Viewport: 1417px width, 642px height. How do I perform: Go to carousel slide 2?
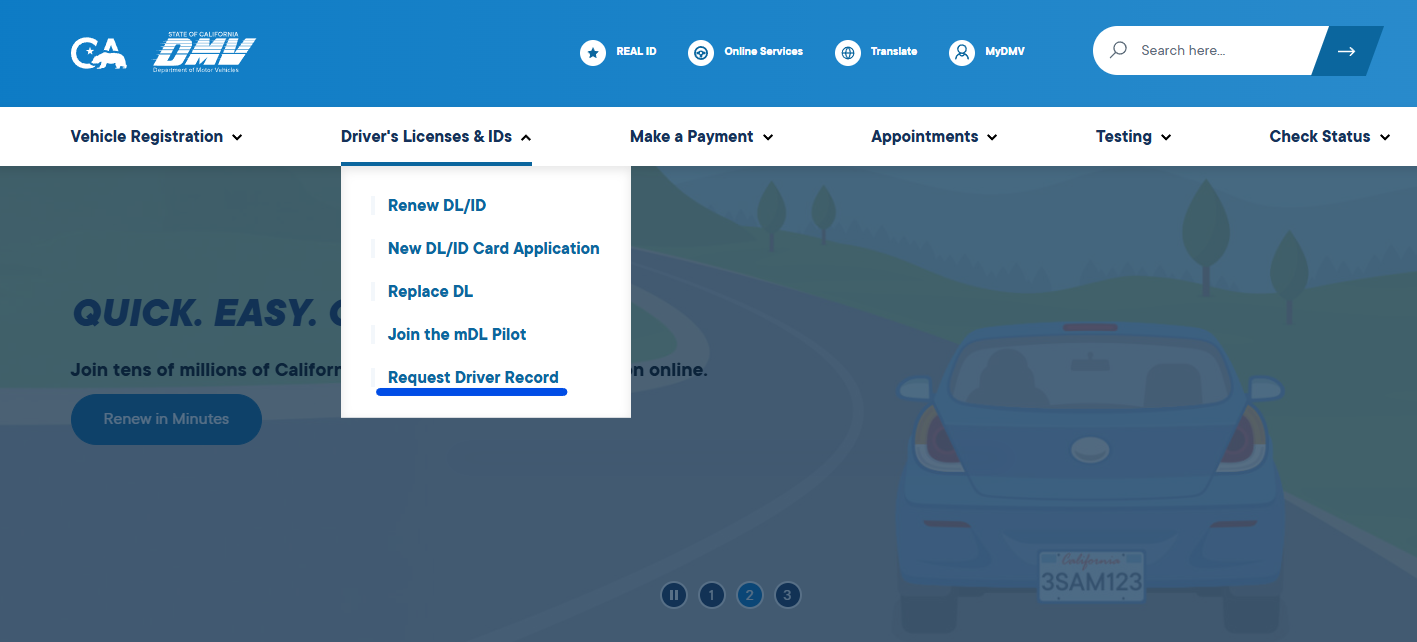pos(749,595)
